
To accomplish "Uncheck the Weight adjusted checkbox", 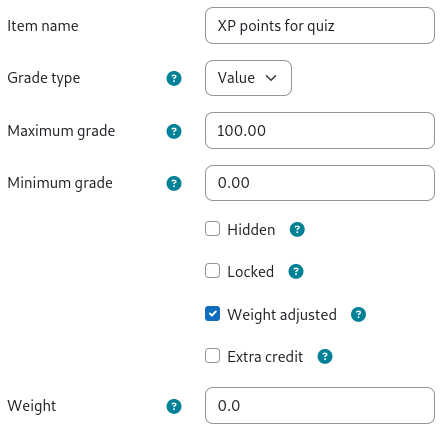I will (212, 314).
